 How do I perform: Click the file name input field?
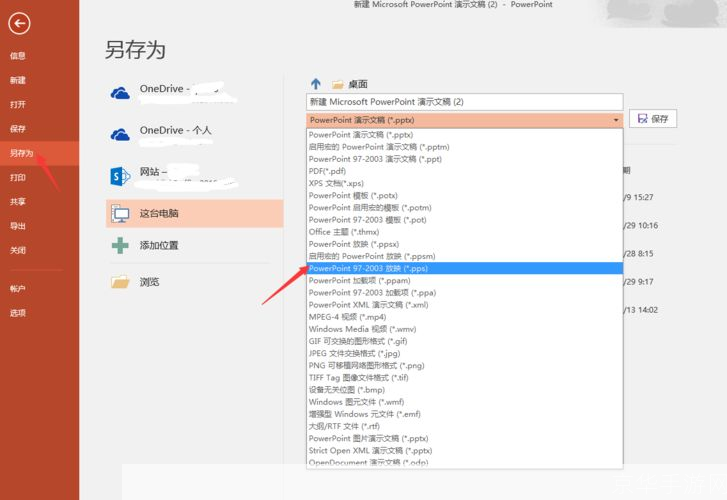pos(465,102)
